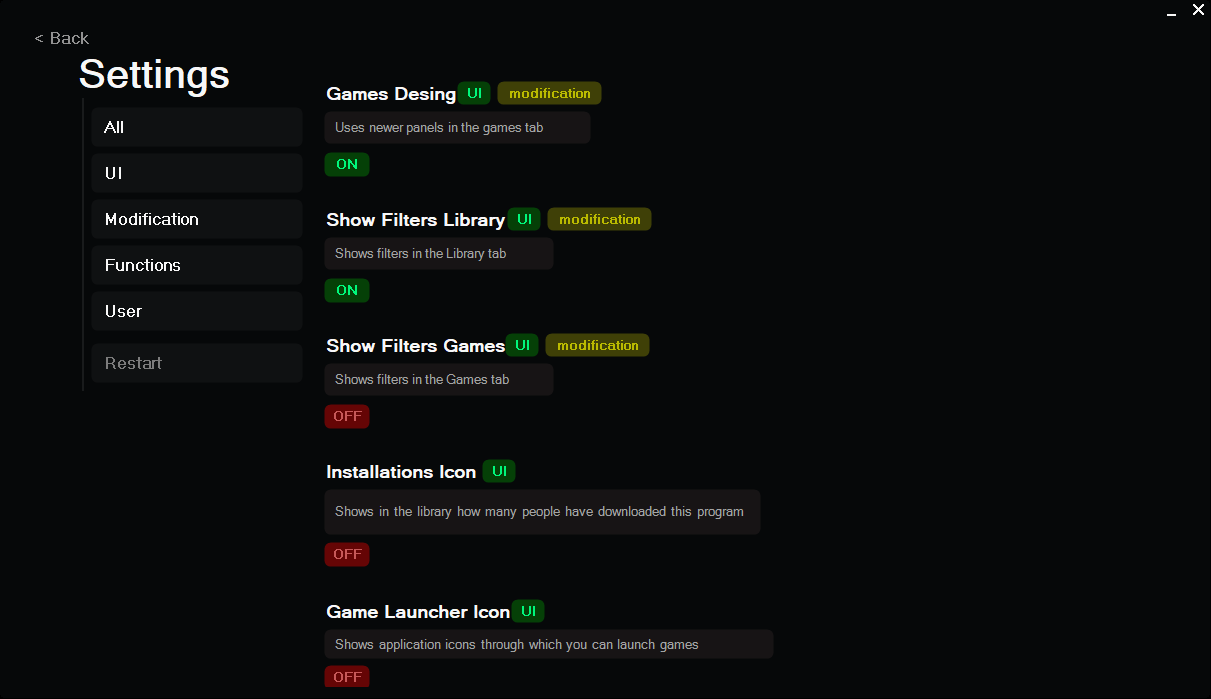Click the UI badge on Show Filters Library
Viewport: 1211px width, 699px height.
click(524, 218)
